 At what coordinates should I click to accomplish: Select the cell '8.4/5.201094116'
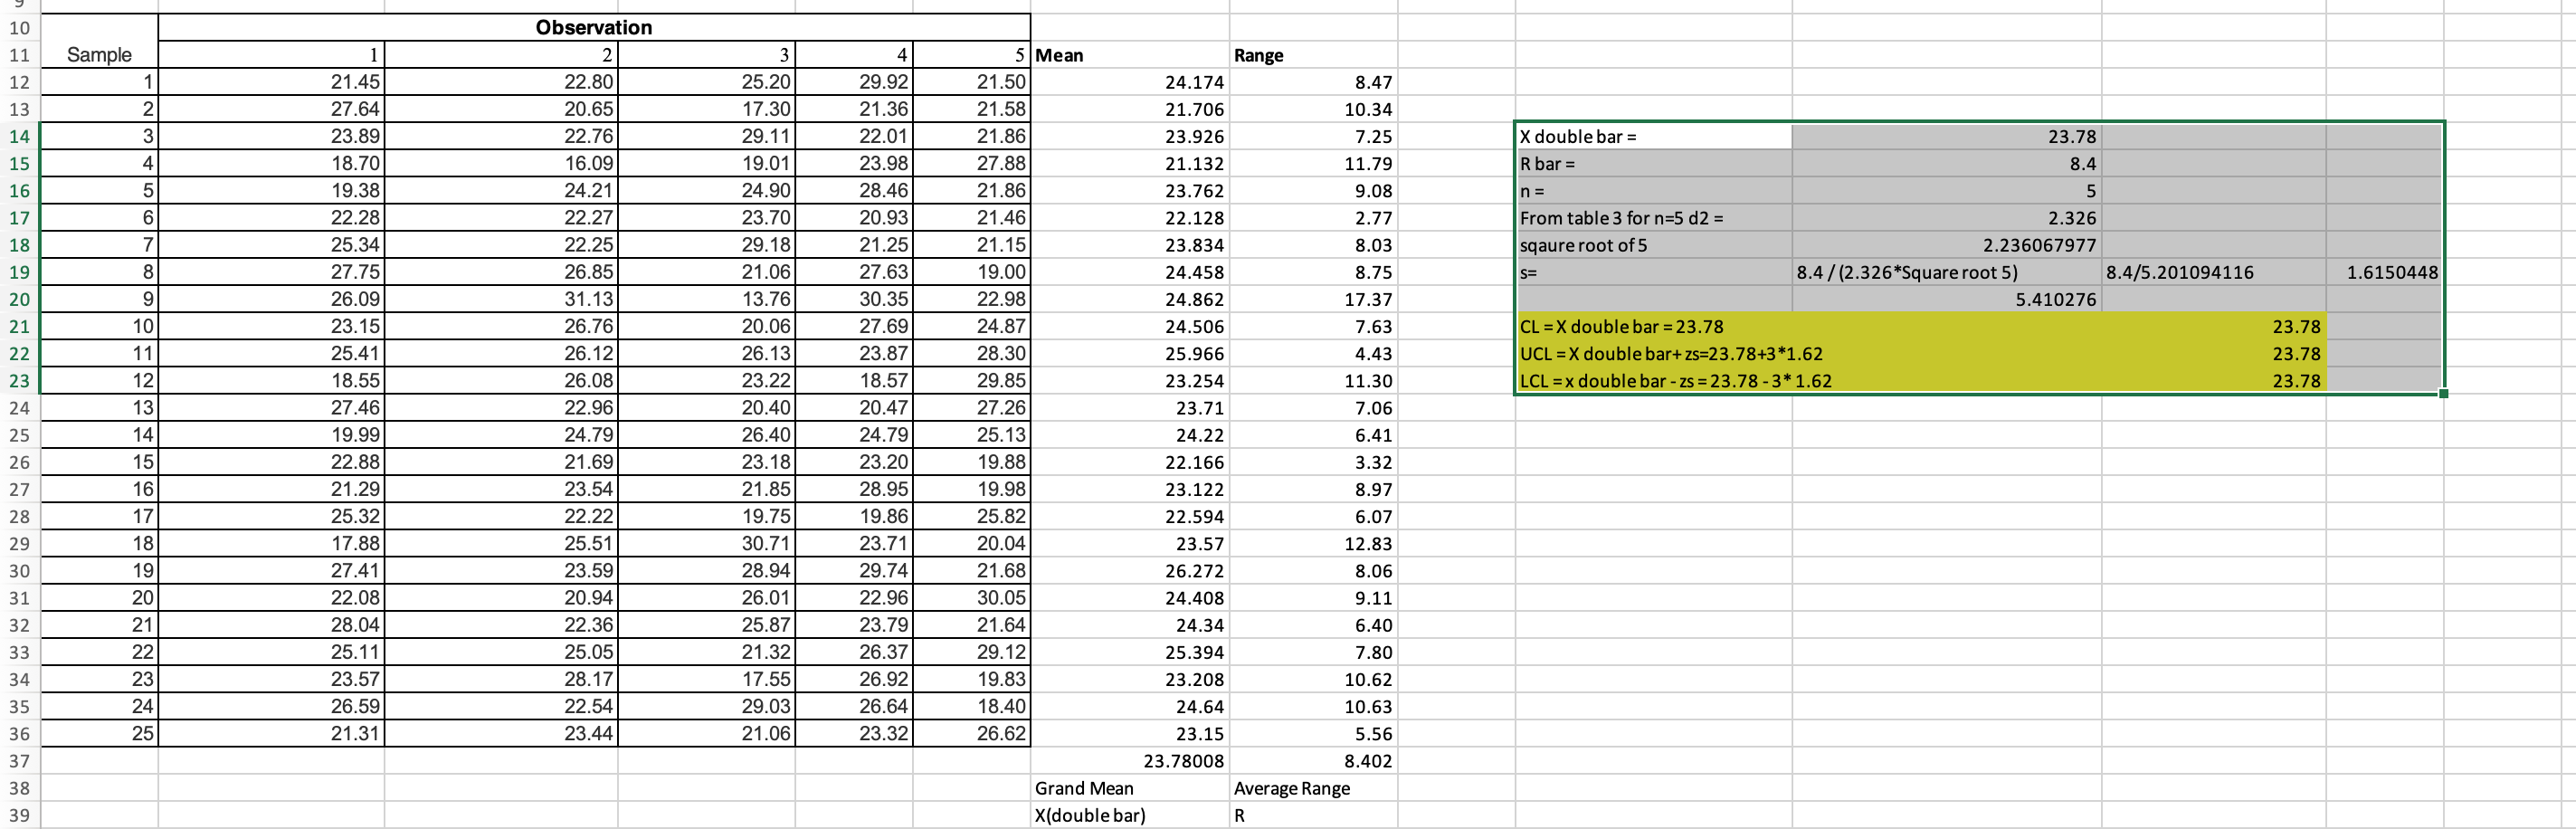[2213, 272]
